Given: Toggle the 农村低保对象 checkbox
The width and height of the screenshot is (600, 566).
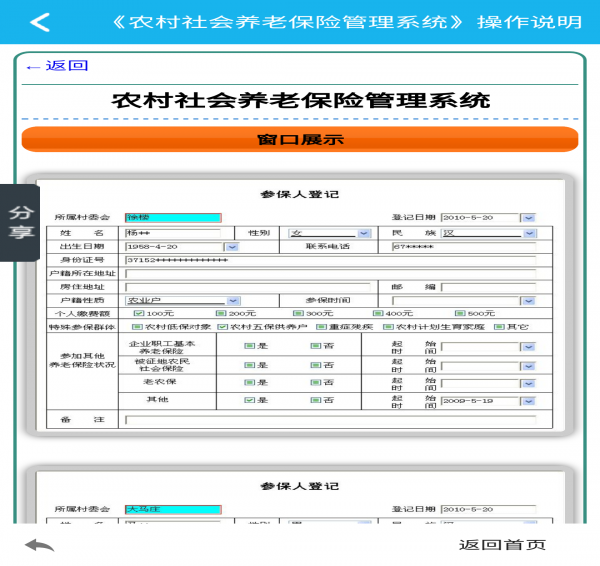Looking at the screenshot, I should pyautogui.click(x=137, y=327).
